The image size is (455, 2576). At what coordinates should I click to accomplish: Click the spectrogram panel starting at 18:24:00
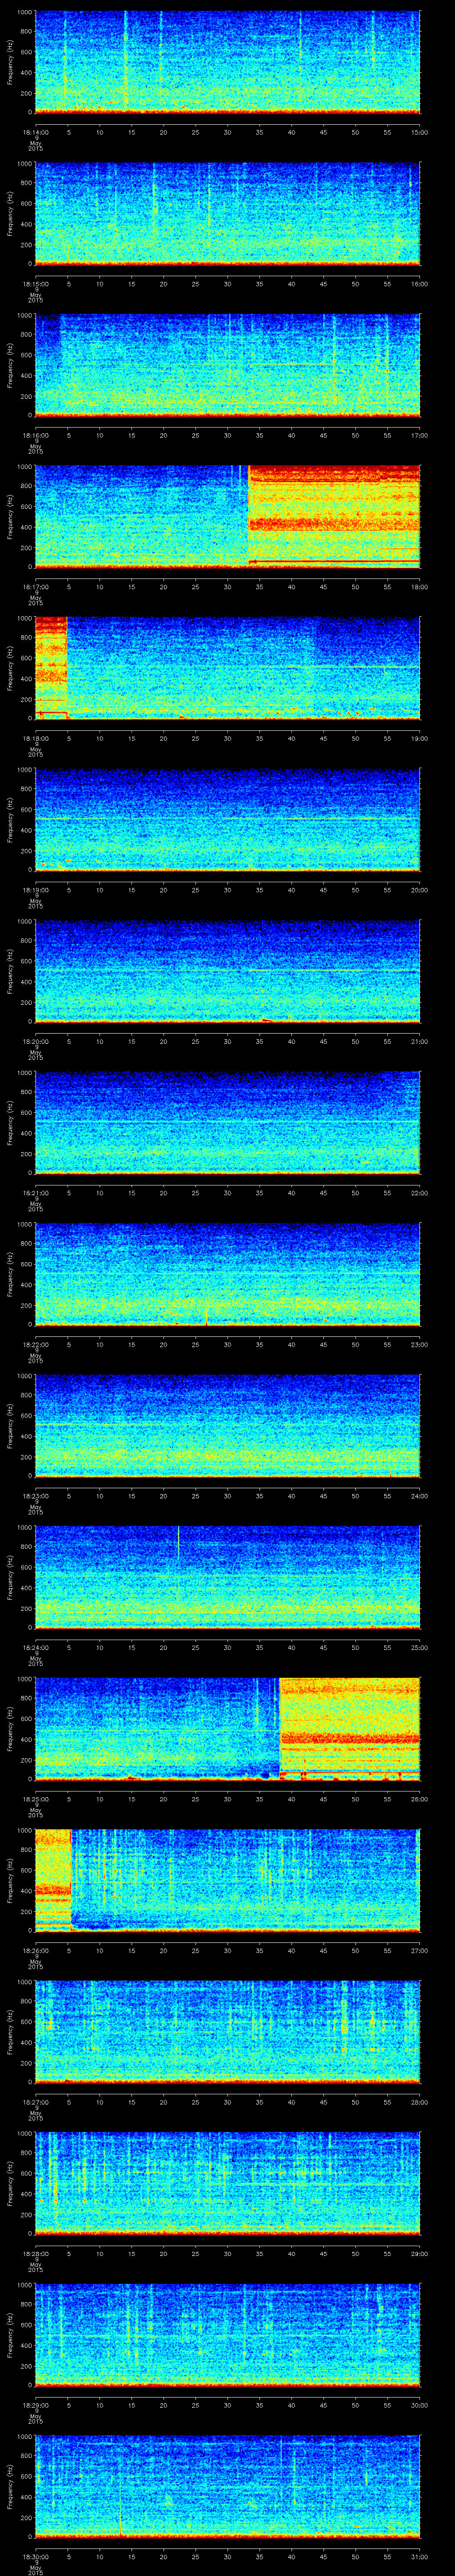(x=228, y=1577)
